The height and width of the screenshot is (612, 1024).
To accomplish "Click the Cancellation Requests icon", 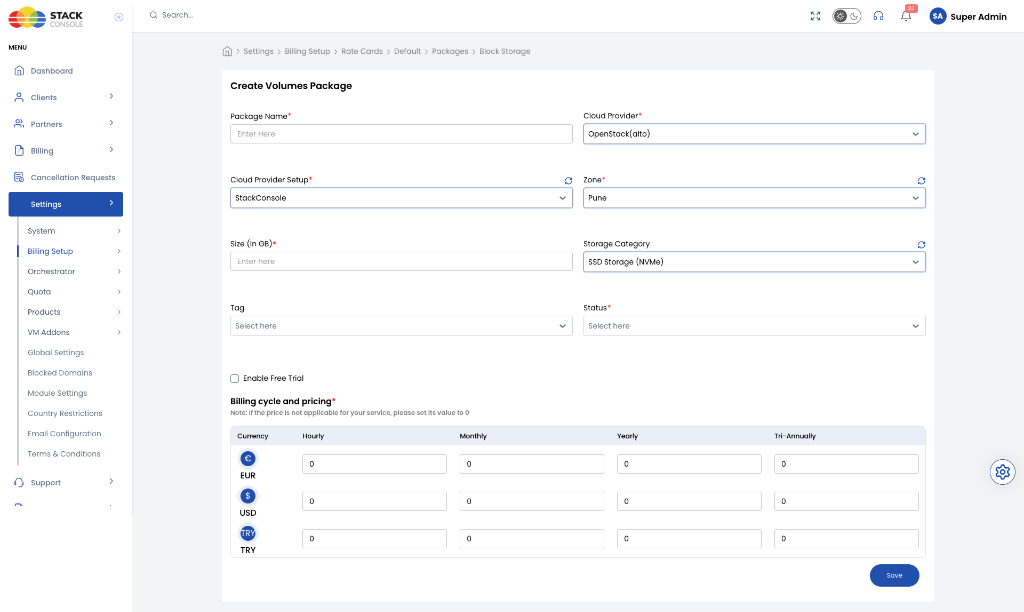I will pos(19,177).
